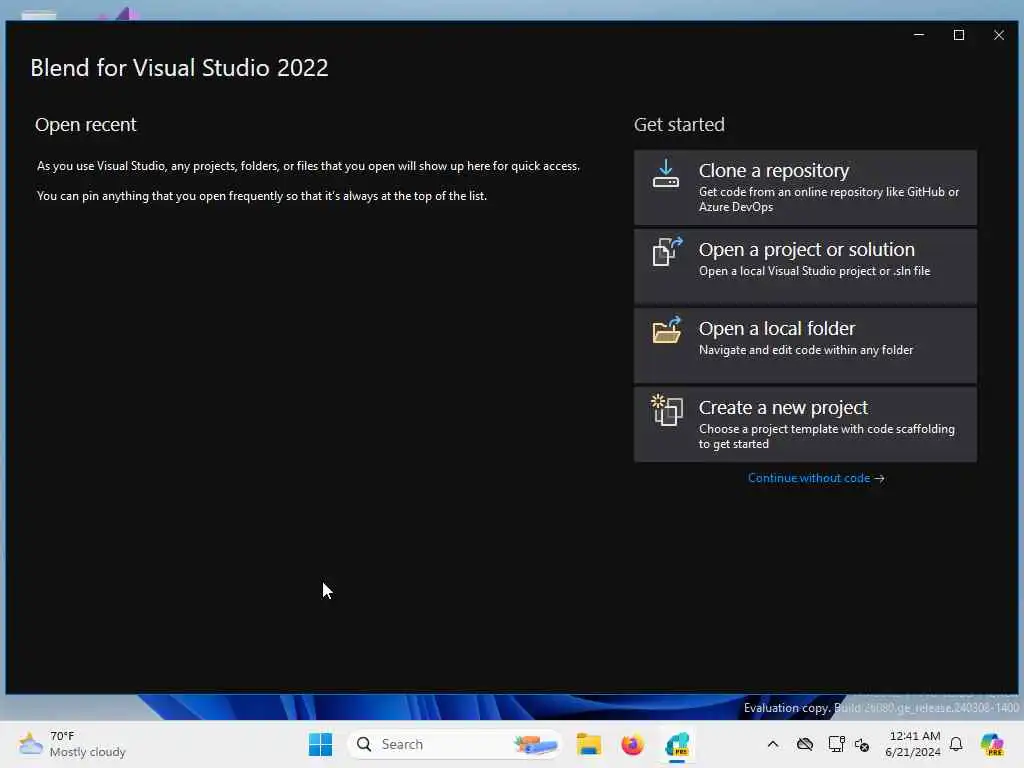The width and height of the screenshot is (1024, 768).
Task: Click the 'Choose a project template' description text
Action: (x=827, y=436)
